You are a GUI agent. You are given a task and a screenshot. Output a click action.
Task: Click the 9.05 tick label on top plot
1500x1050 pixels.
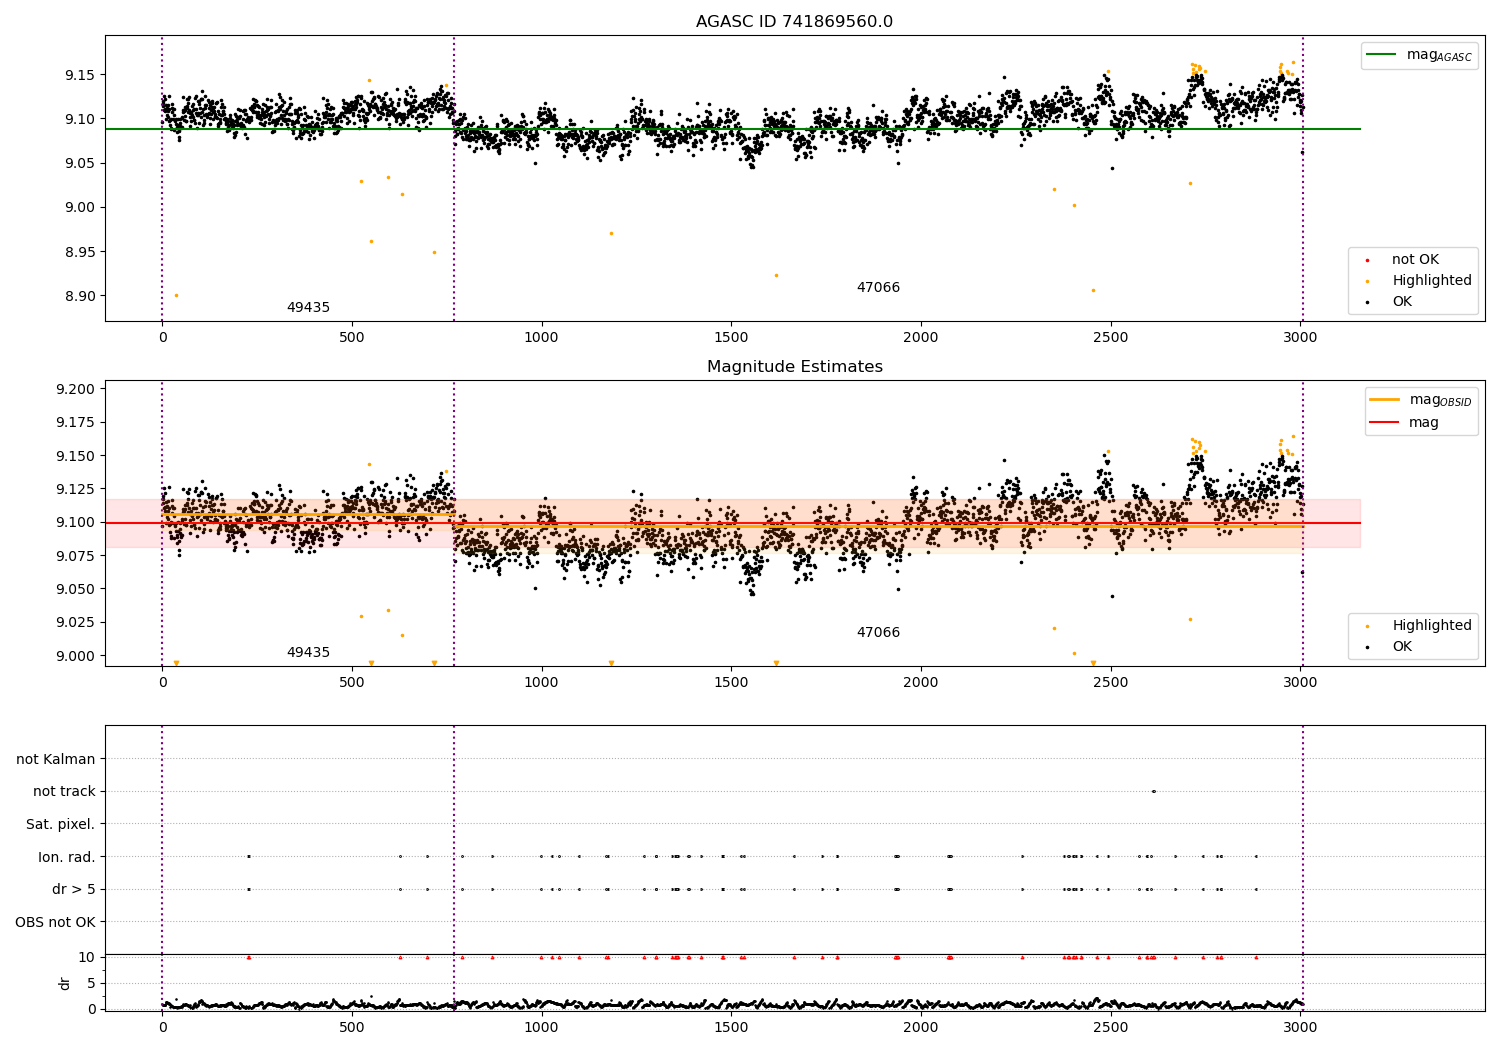[80, 163]
